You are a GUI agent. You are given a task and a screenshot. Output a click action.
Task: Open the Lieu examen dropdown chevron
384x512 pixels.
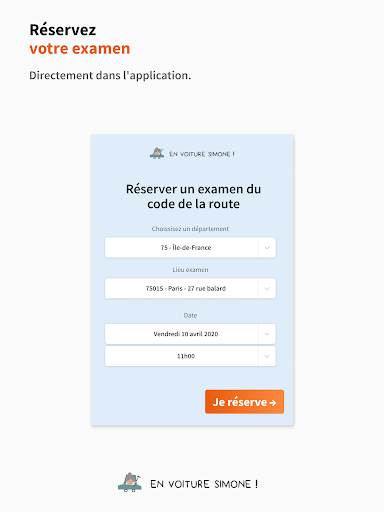click(267, 288)
